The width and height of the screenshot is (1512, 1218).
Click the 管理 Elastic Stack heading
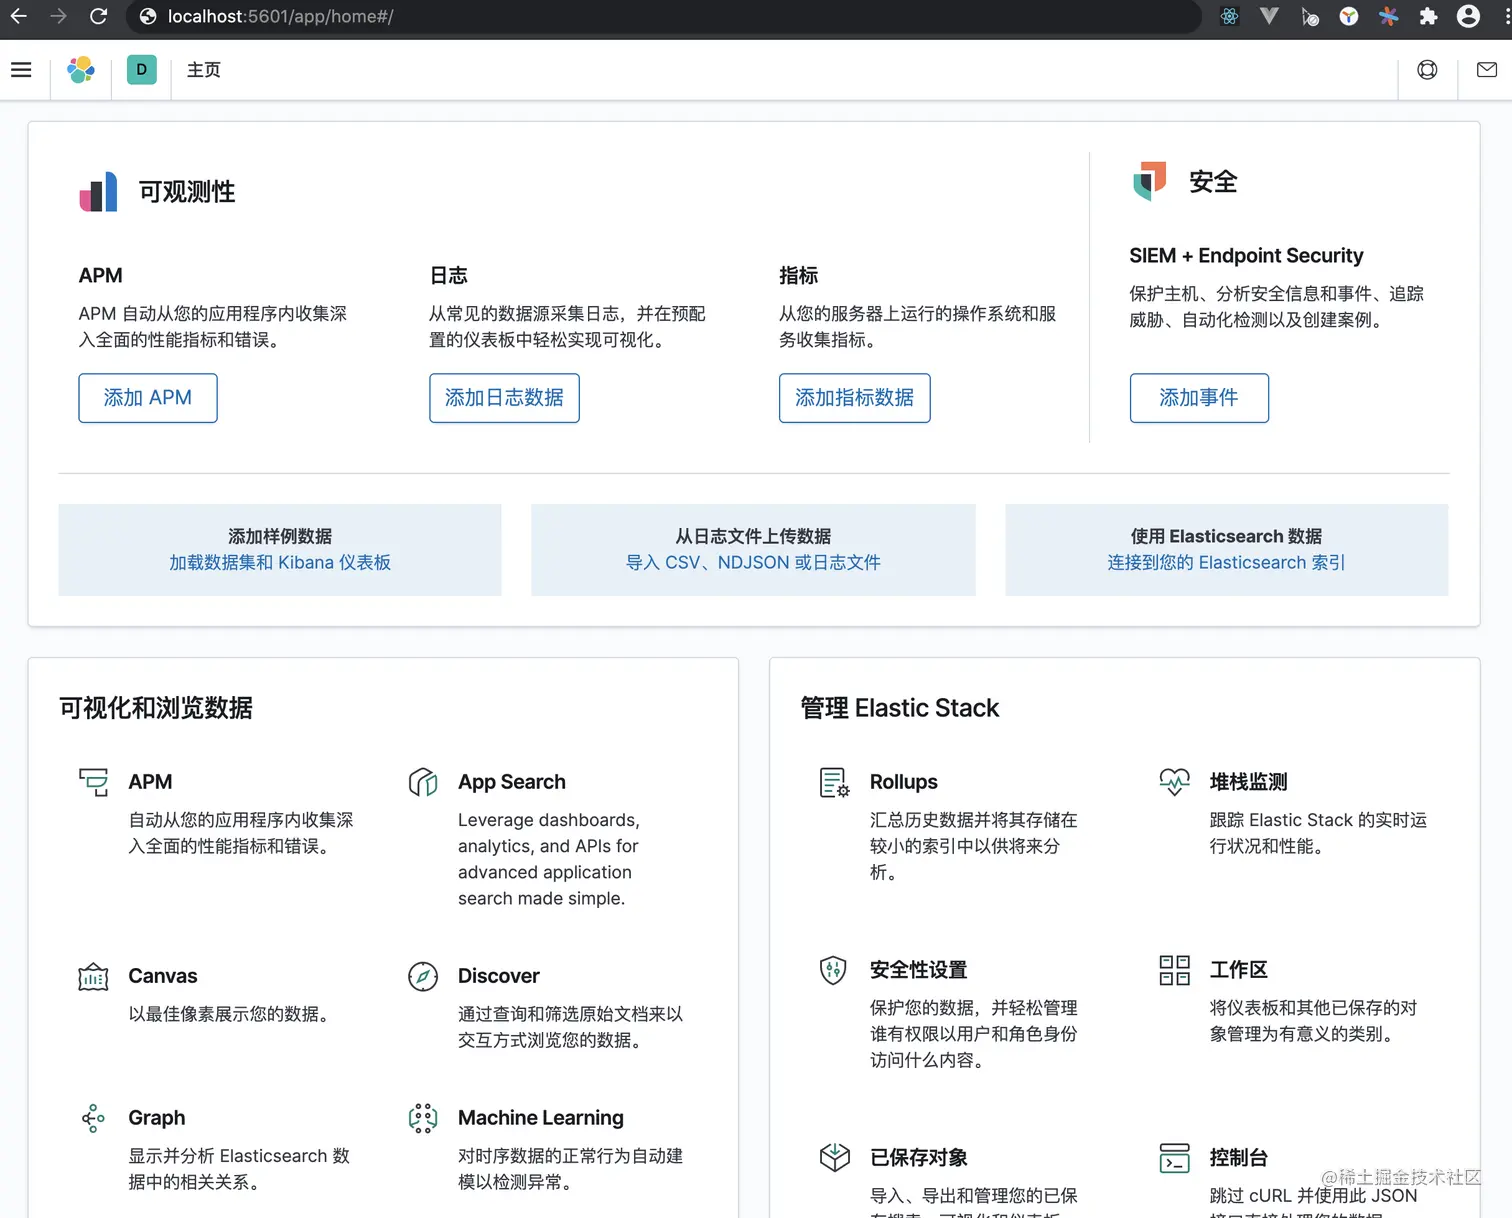tap(900, 708)
